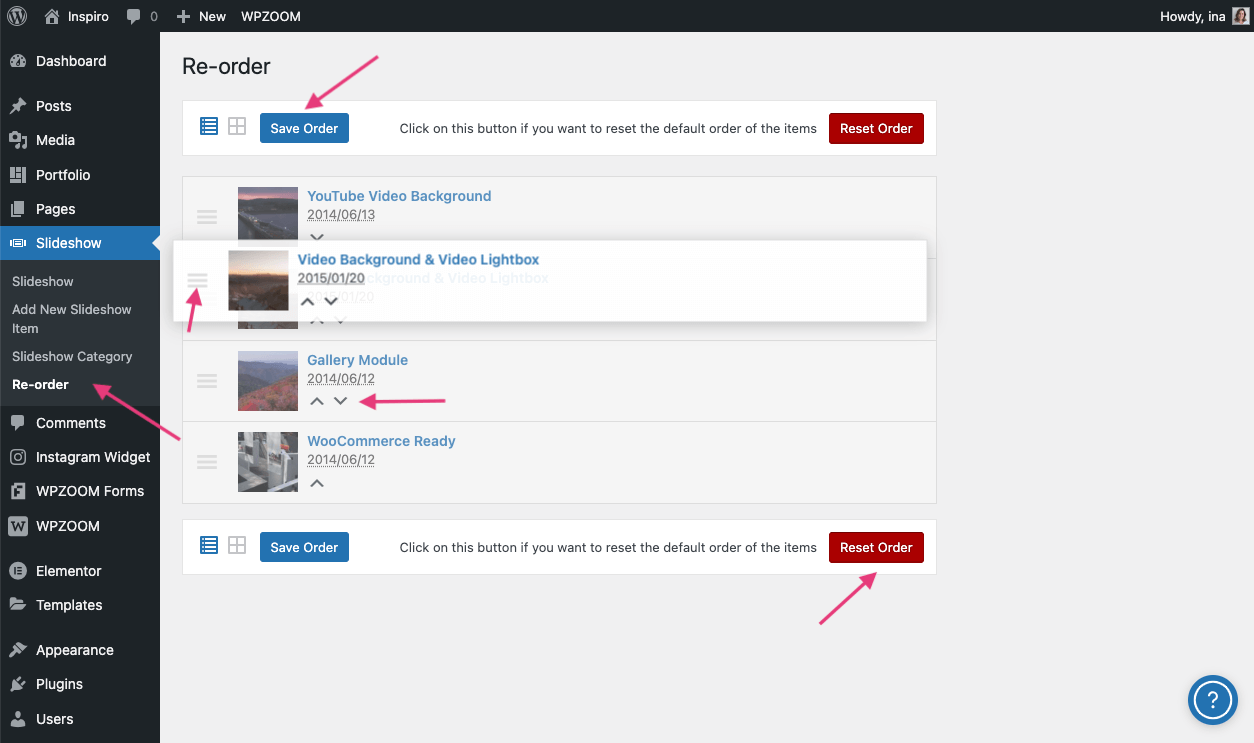
Task: Click the bottom red Reset Order button
Action: coord(876,547)
